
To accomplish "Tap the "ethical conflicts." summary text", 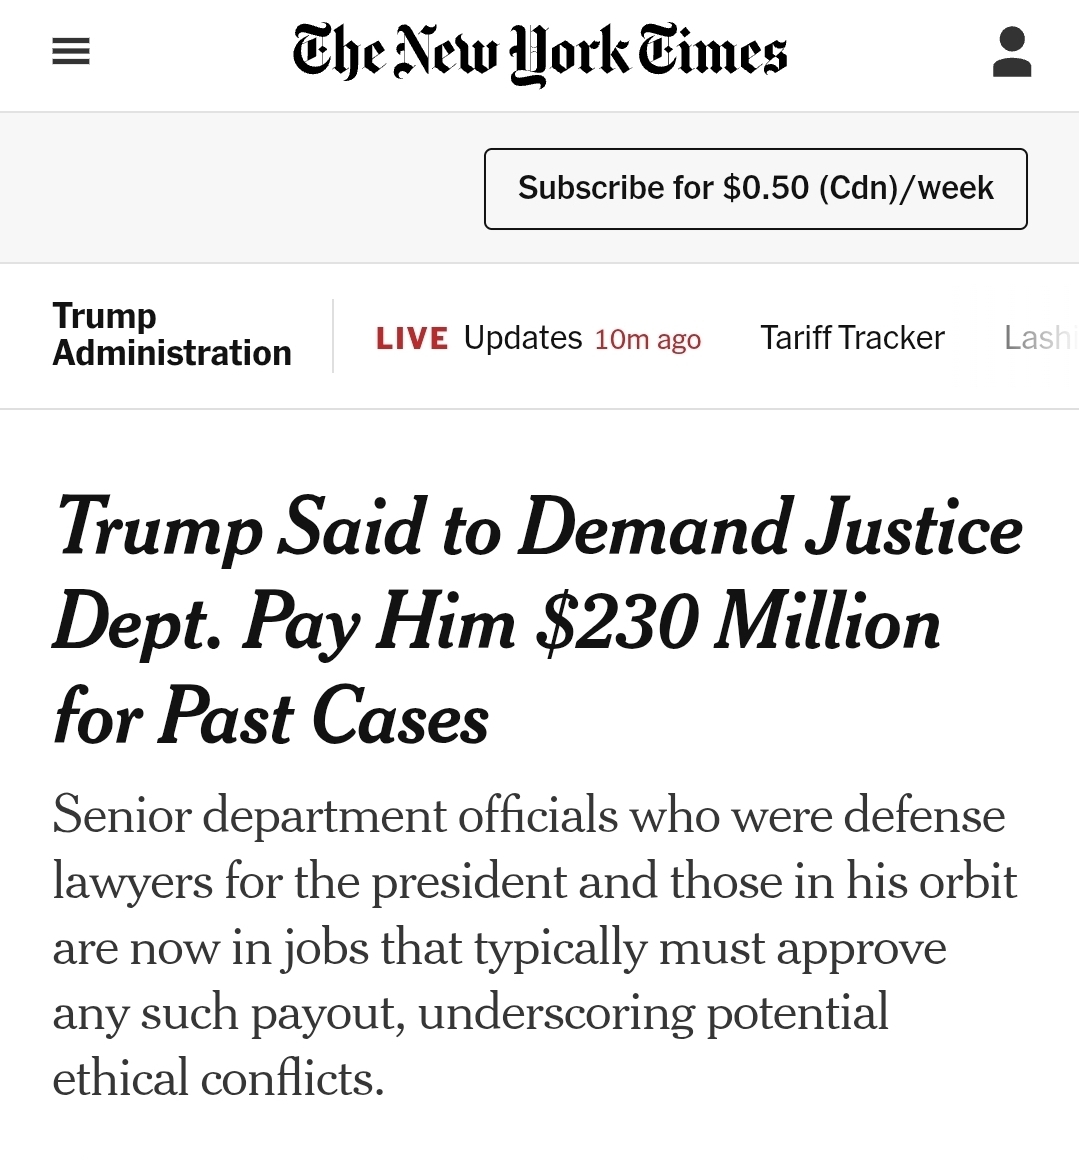I will 218,1078.
